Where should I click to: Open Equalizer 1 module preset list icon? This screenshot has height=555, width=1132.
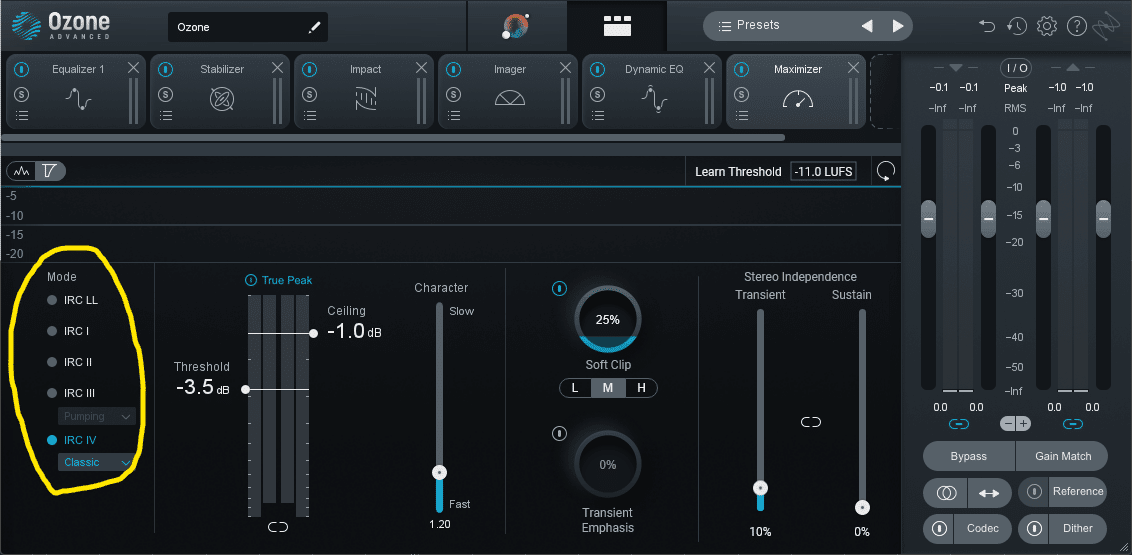pyautogui.click(x=22, y=115)
